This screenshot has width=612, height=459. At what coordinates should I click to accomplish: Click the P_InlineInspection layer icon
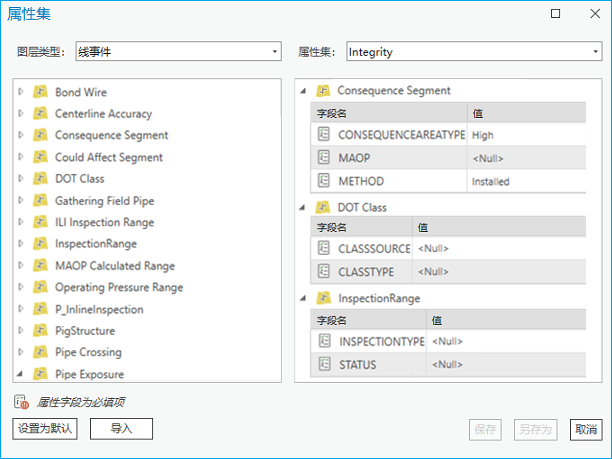click(40, 309)
